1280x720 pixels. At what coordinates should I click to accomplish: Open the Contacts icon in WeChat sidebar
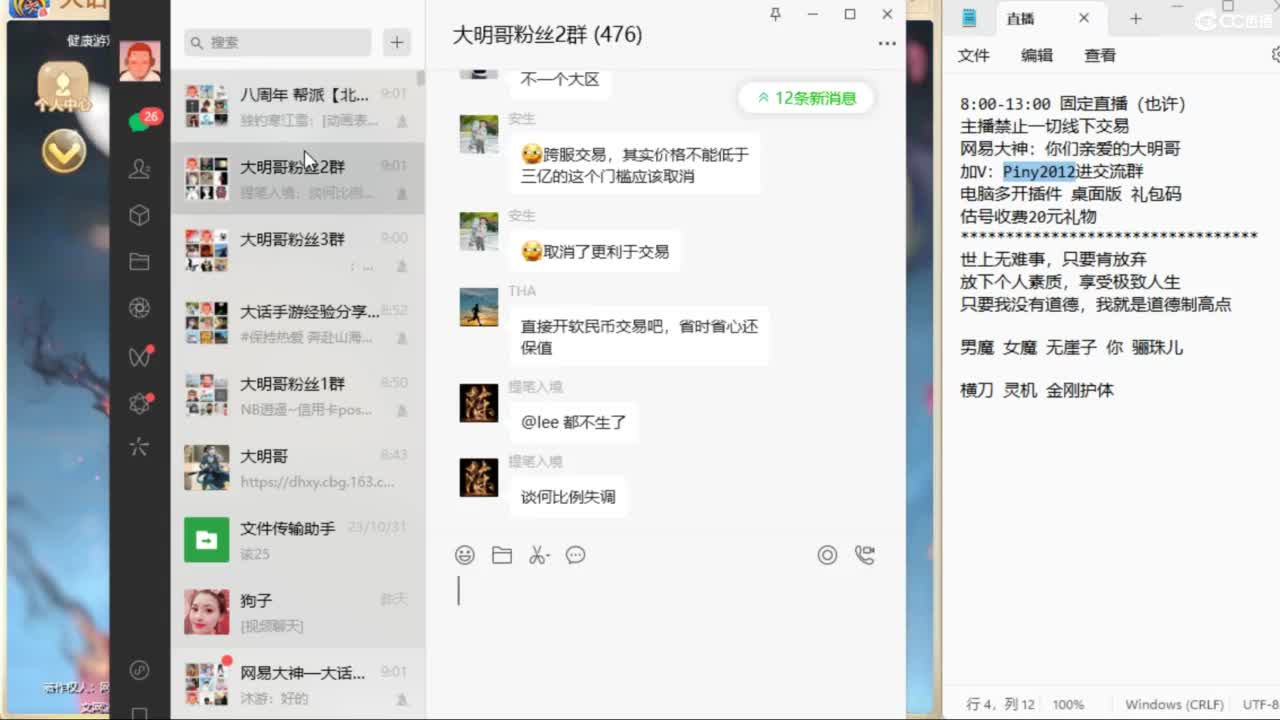tap(140, 169)
